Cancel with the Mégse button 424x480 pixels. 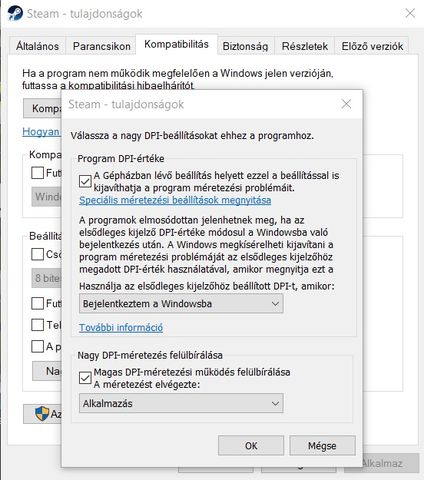[x=322, y=446]
